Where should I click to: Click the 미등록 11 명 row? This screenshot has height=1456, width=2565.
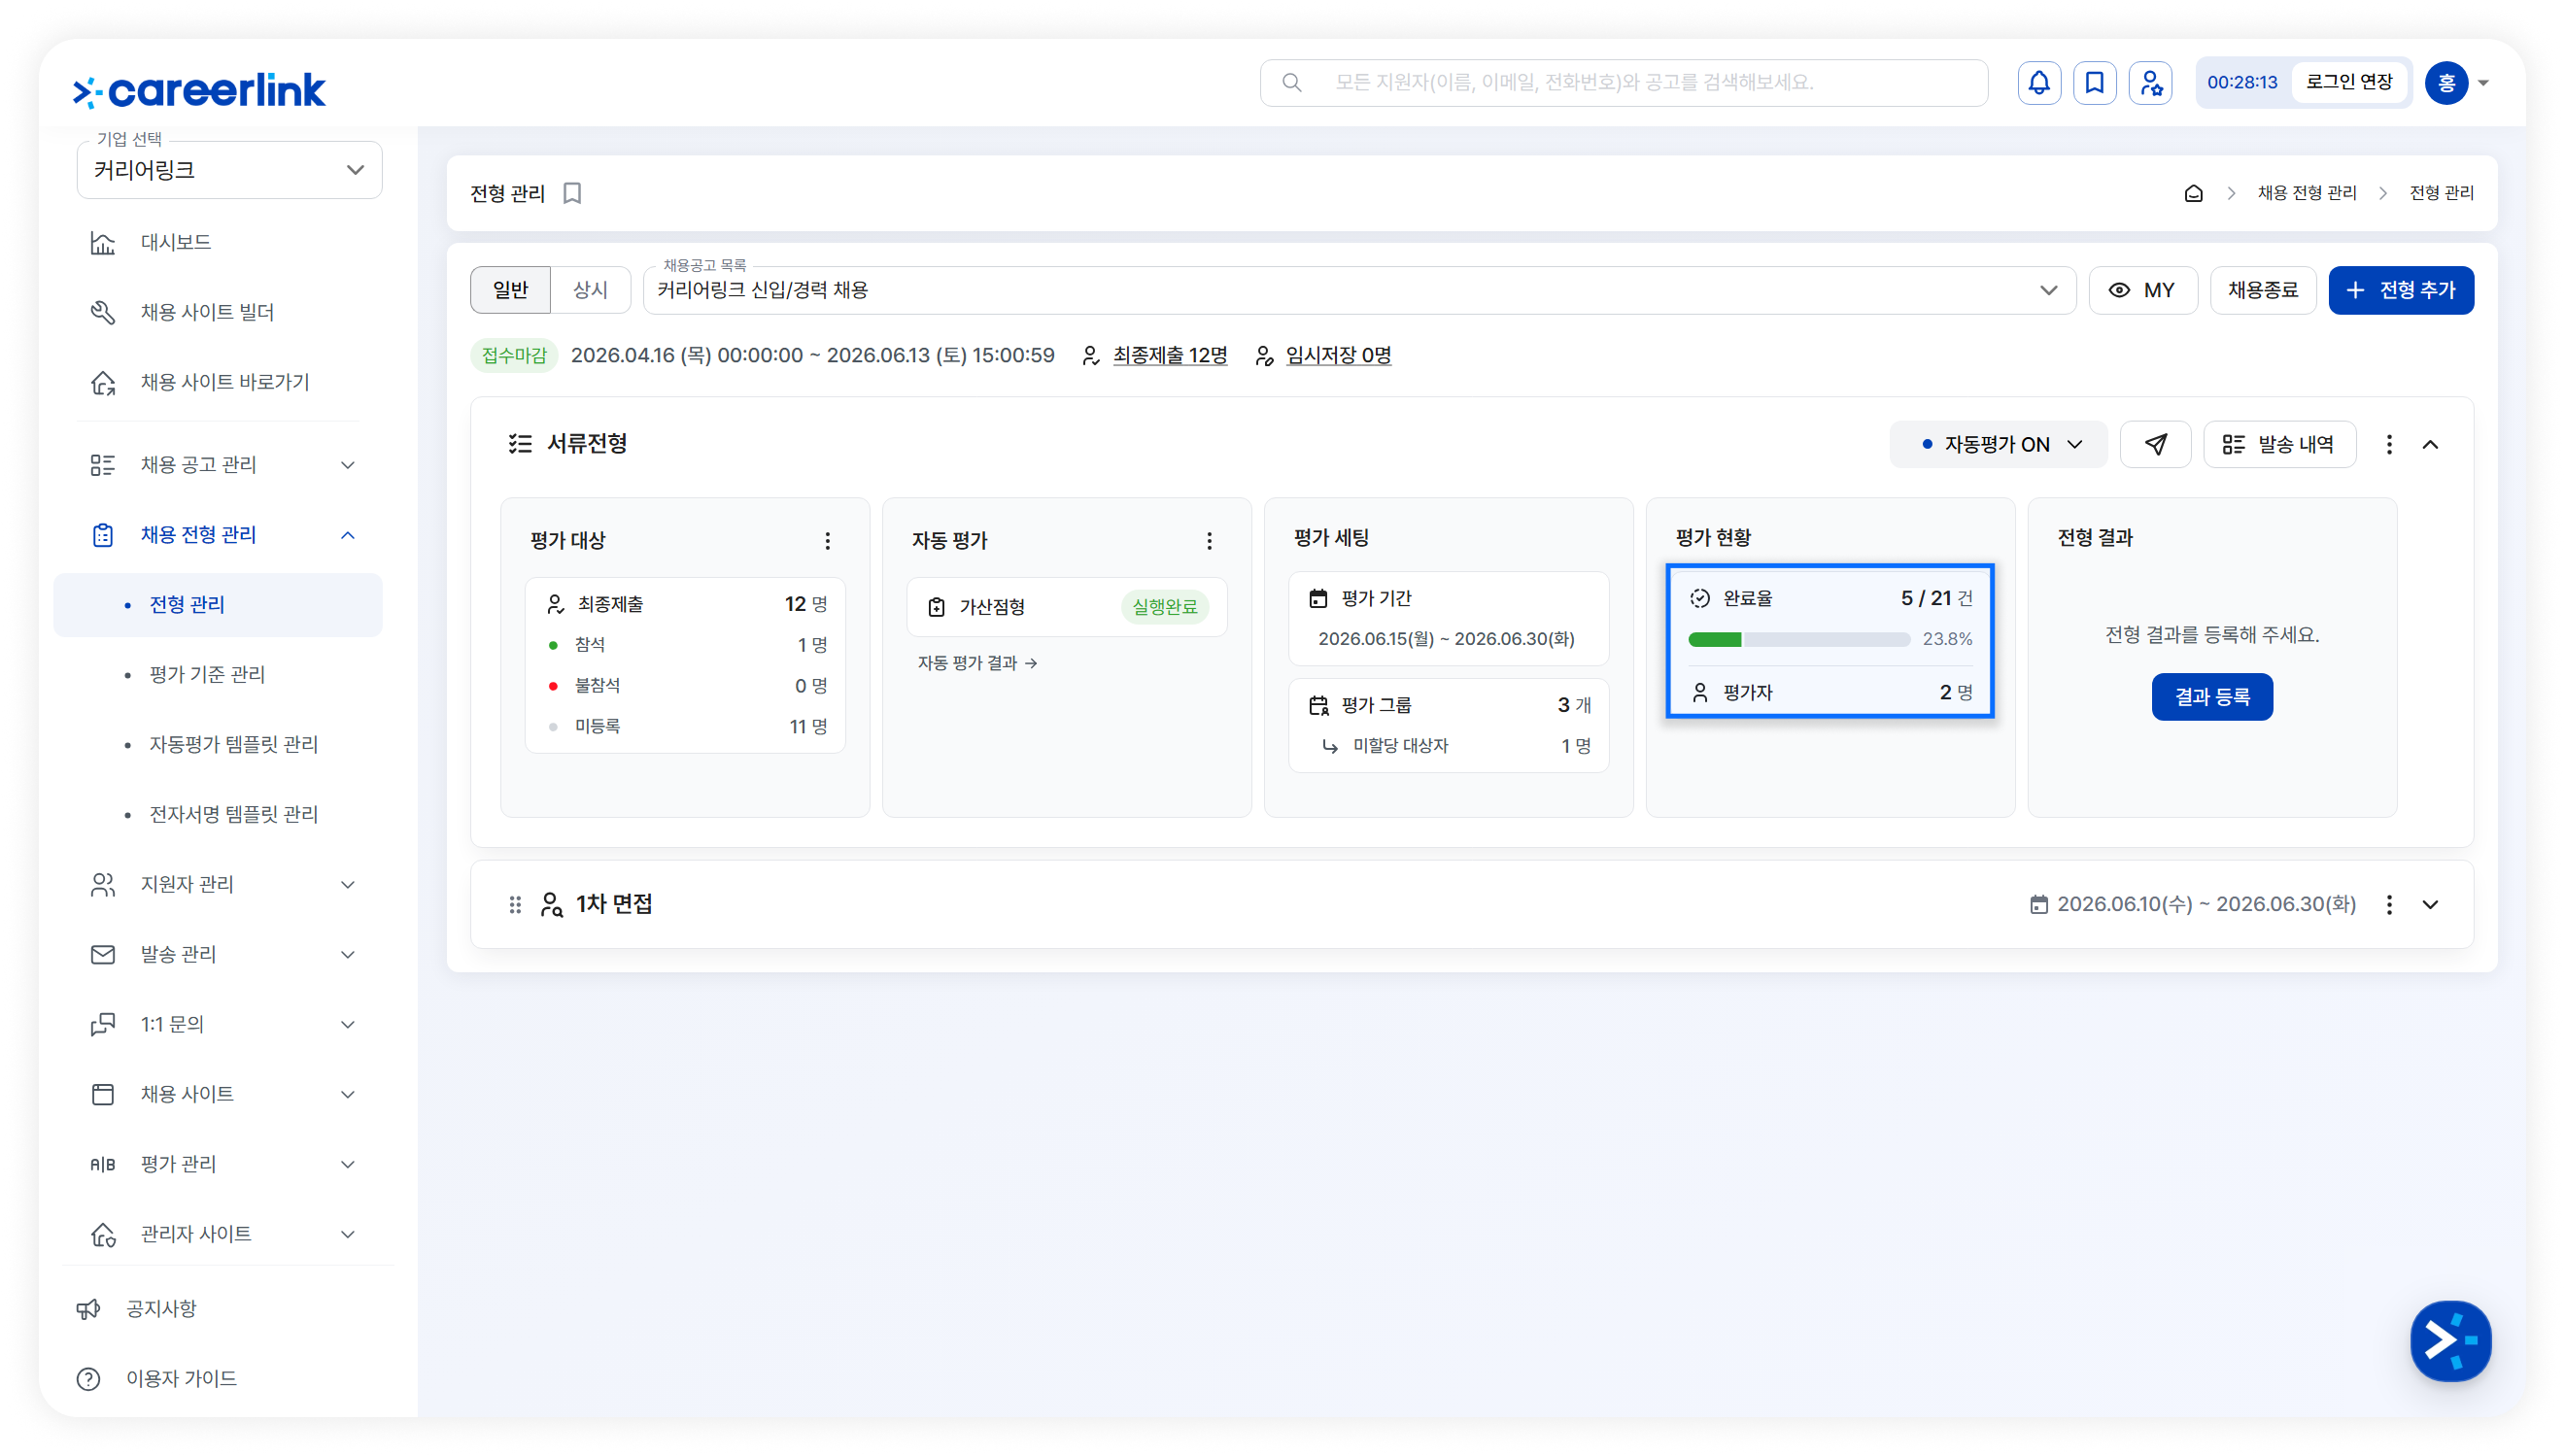coord(686,727)
